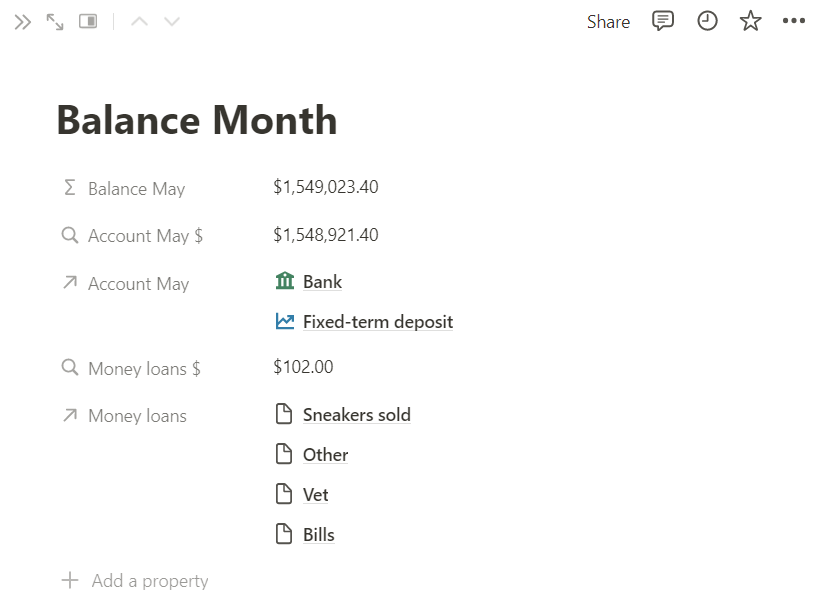Open the three-dot more options menu

pyautogui.click(x=793, y=21)
